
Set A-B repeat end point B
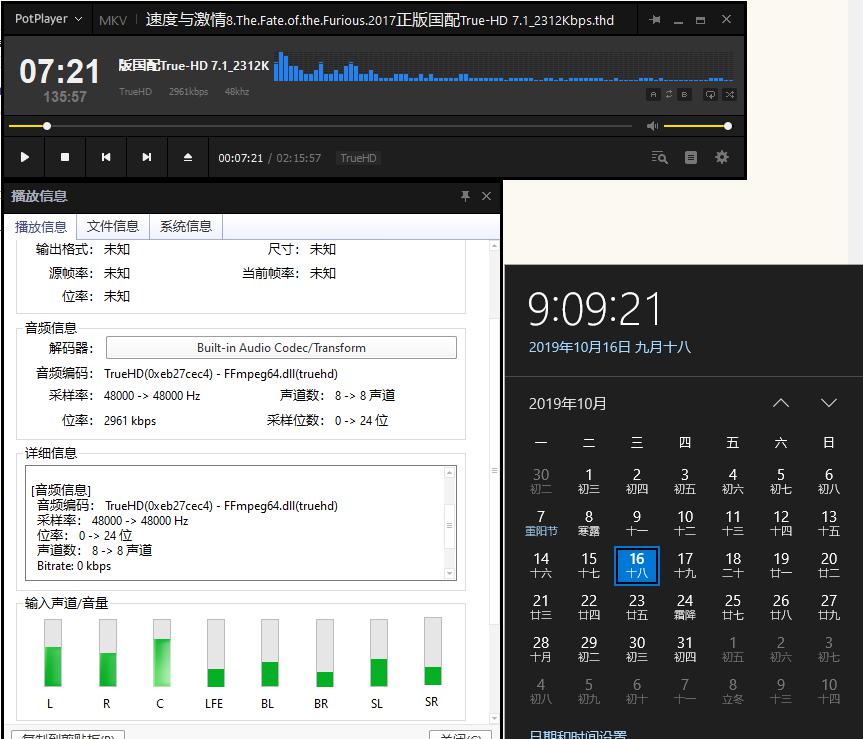click(x=684, y=95)
